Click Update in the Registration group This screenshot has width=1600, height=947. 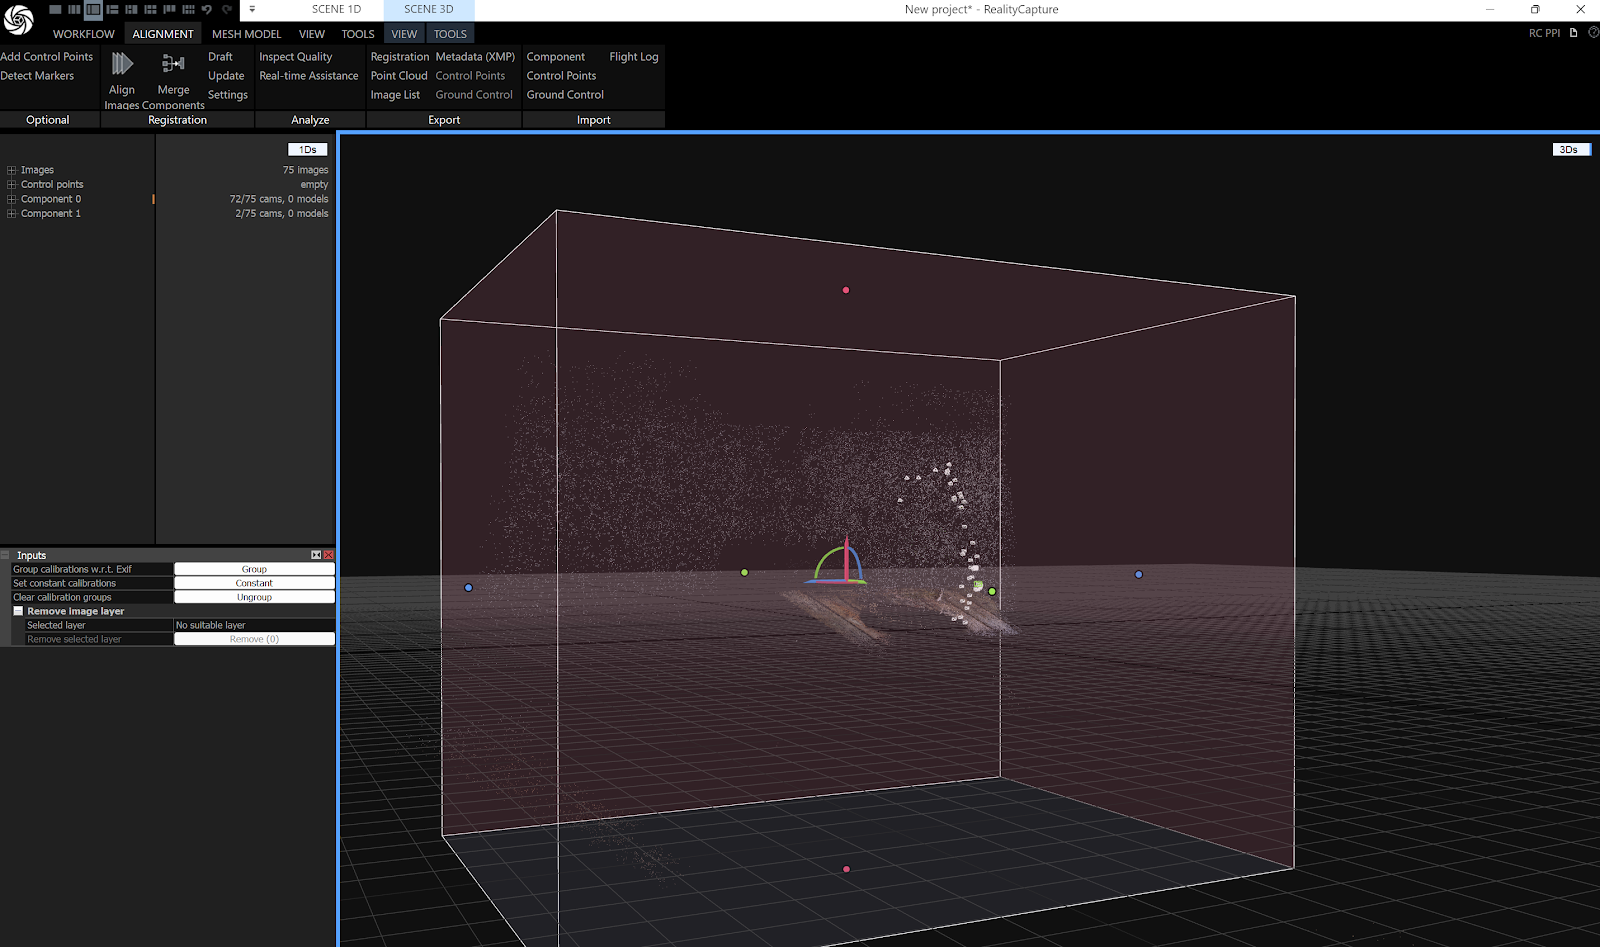coord(226,76)
